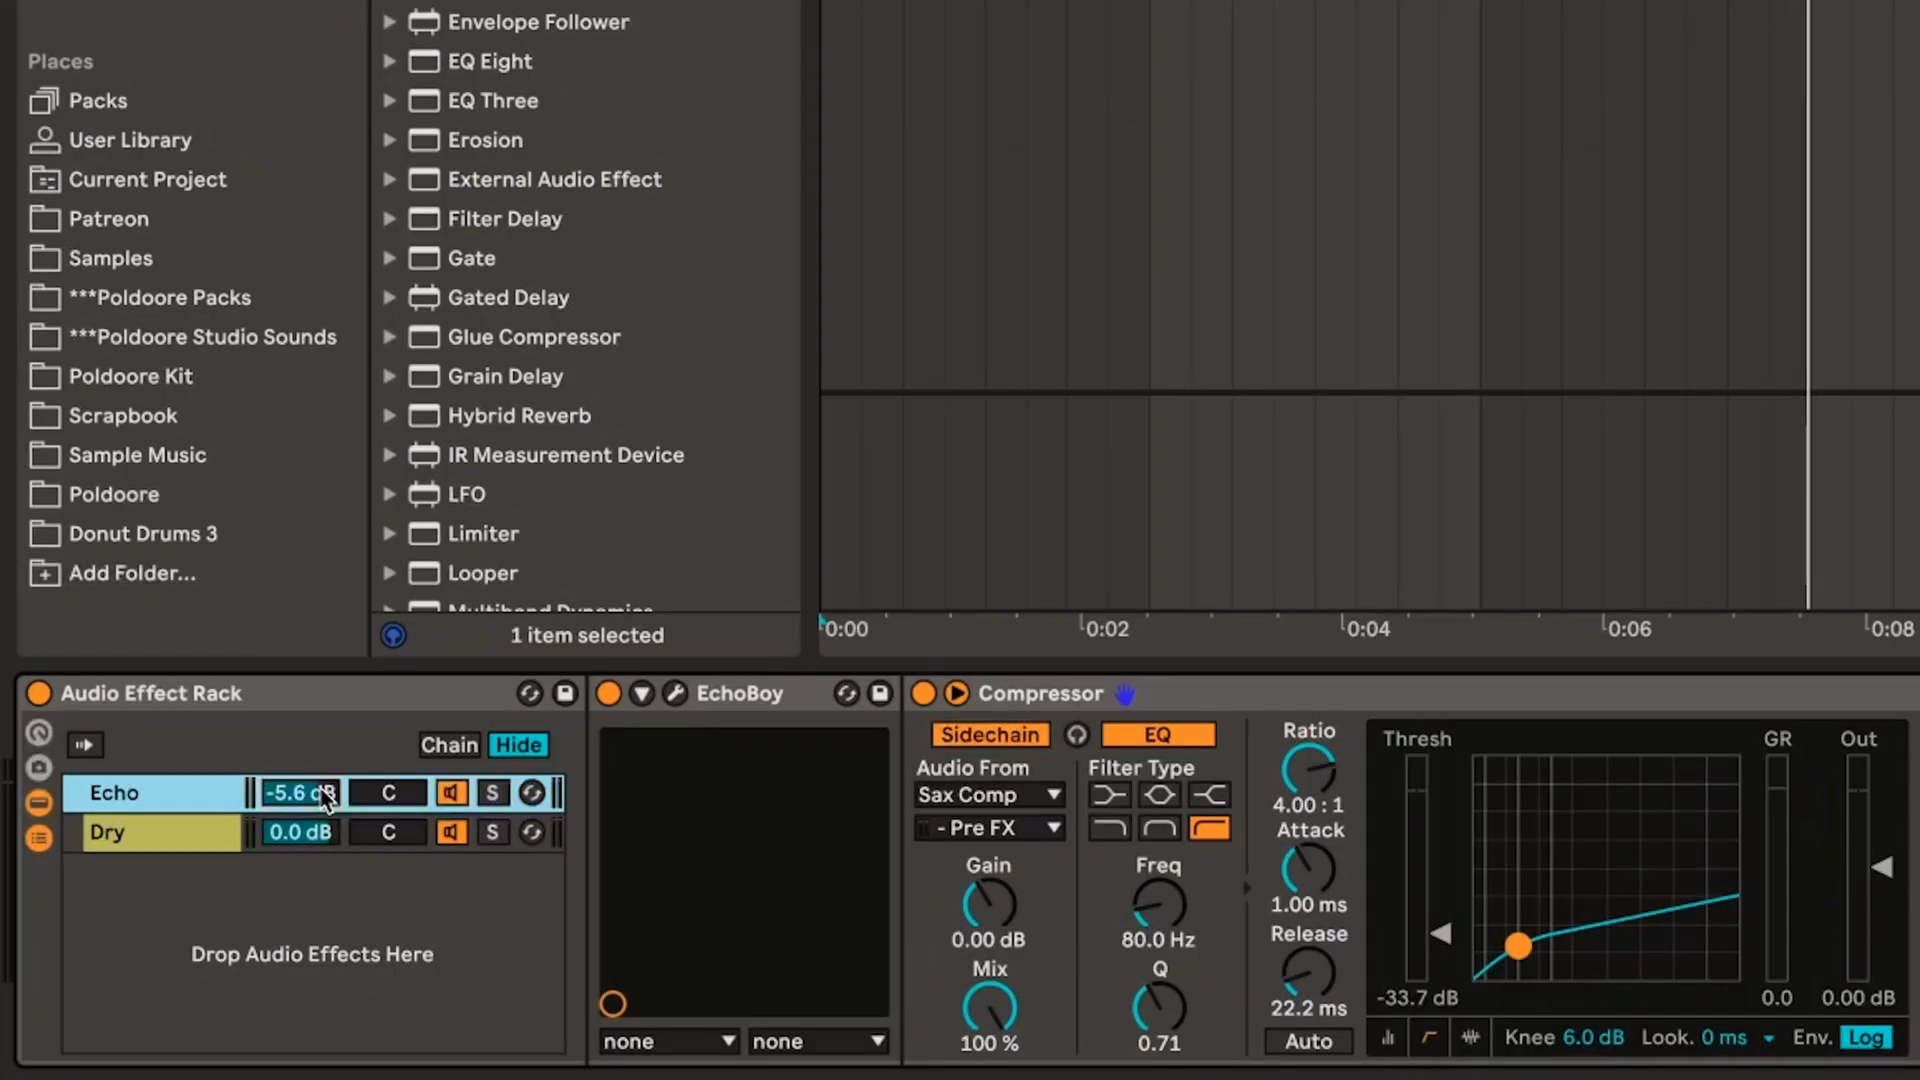Save the Audio Effect Rack preset
This screenshot has width=1920, height=1080.
click(565, 693)
